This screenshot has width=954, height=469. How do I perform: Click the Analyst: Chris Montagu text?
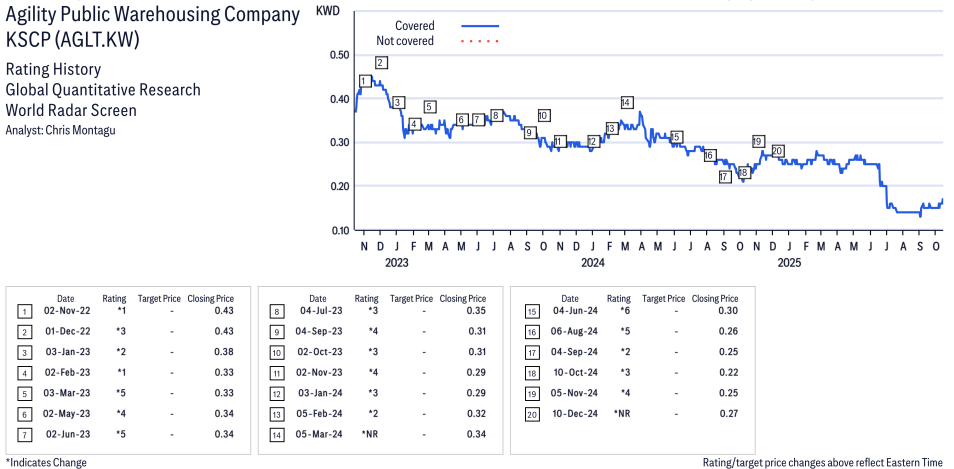[60, 131]
